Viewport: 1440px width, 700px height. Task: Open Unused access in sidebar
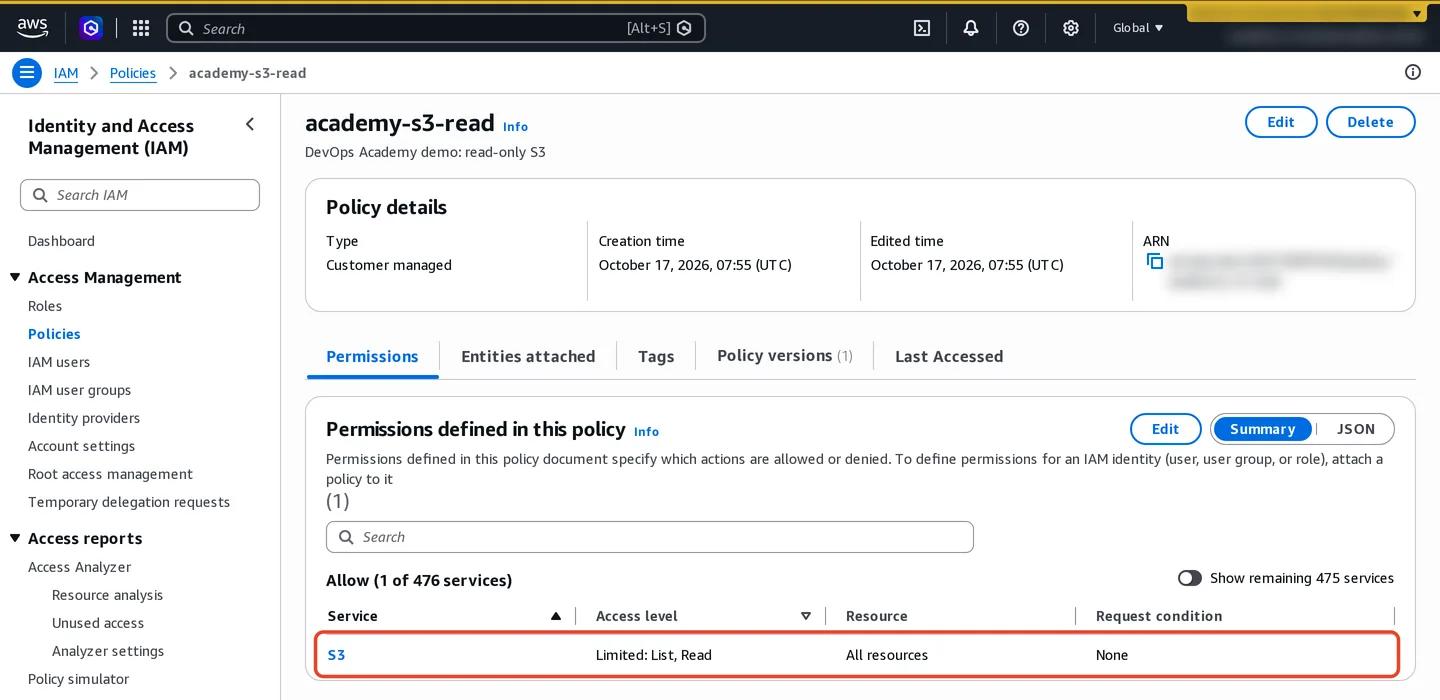[98, 623]
